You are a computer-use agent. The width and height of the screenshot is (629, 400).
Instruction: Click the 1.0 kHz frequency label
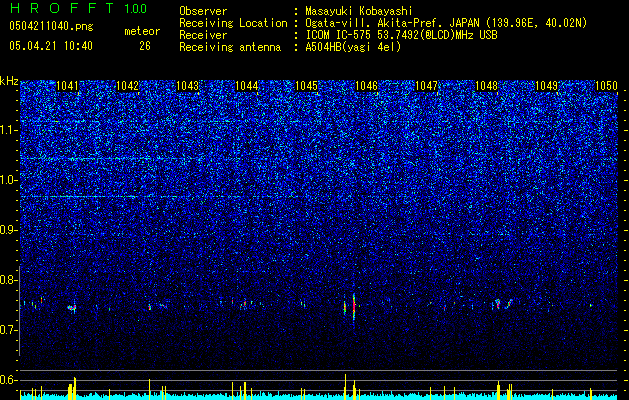(x=9, y=180)
